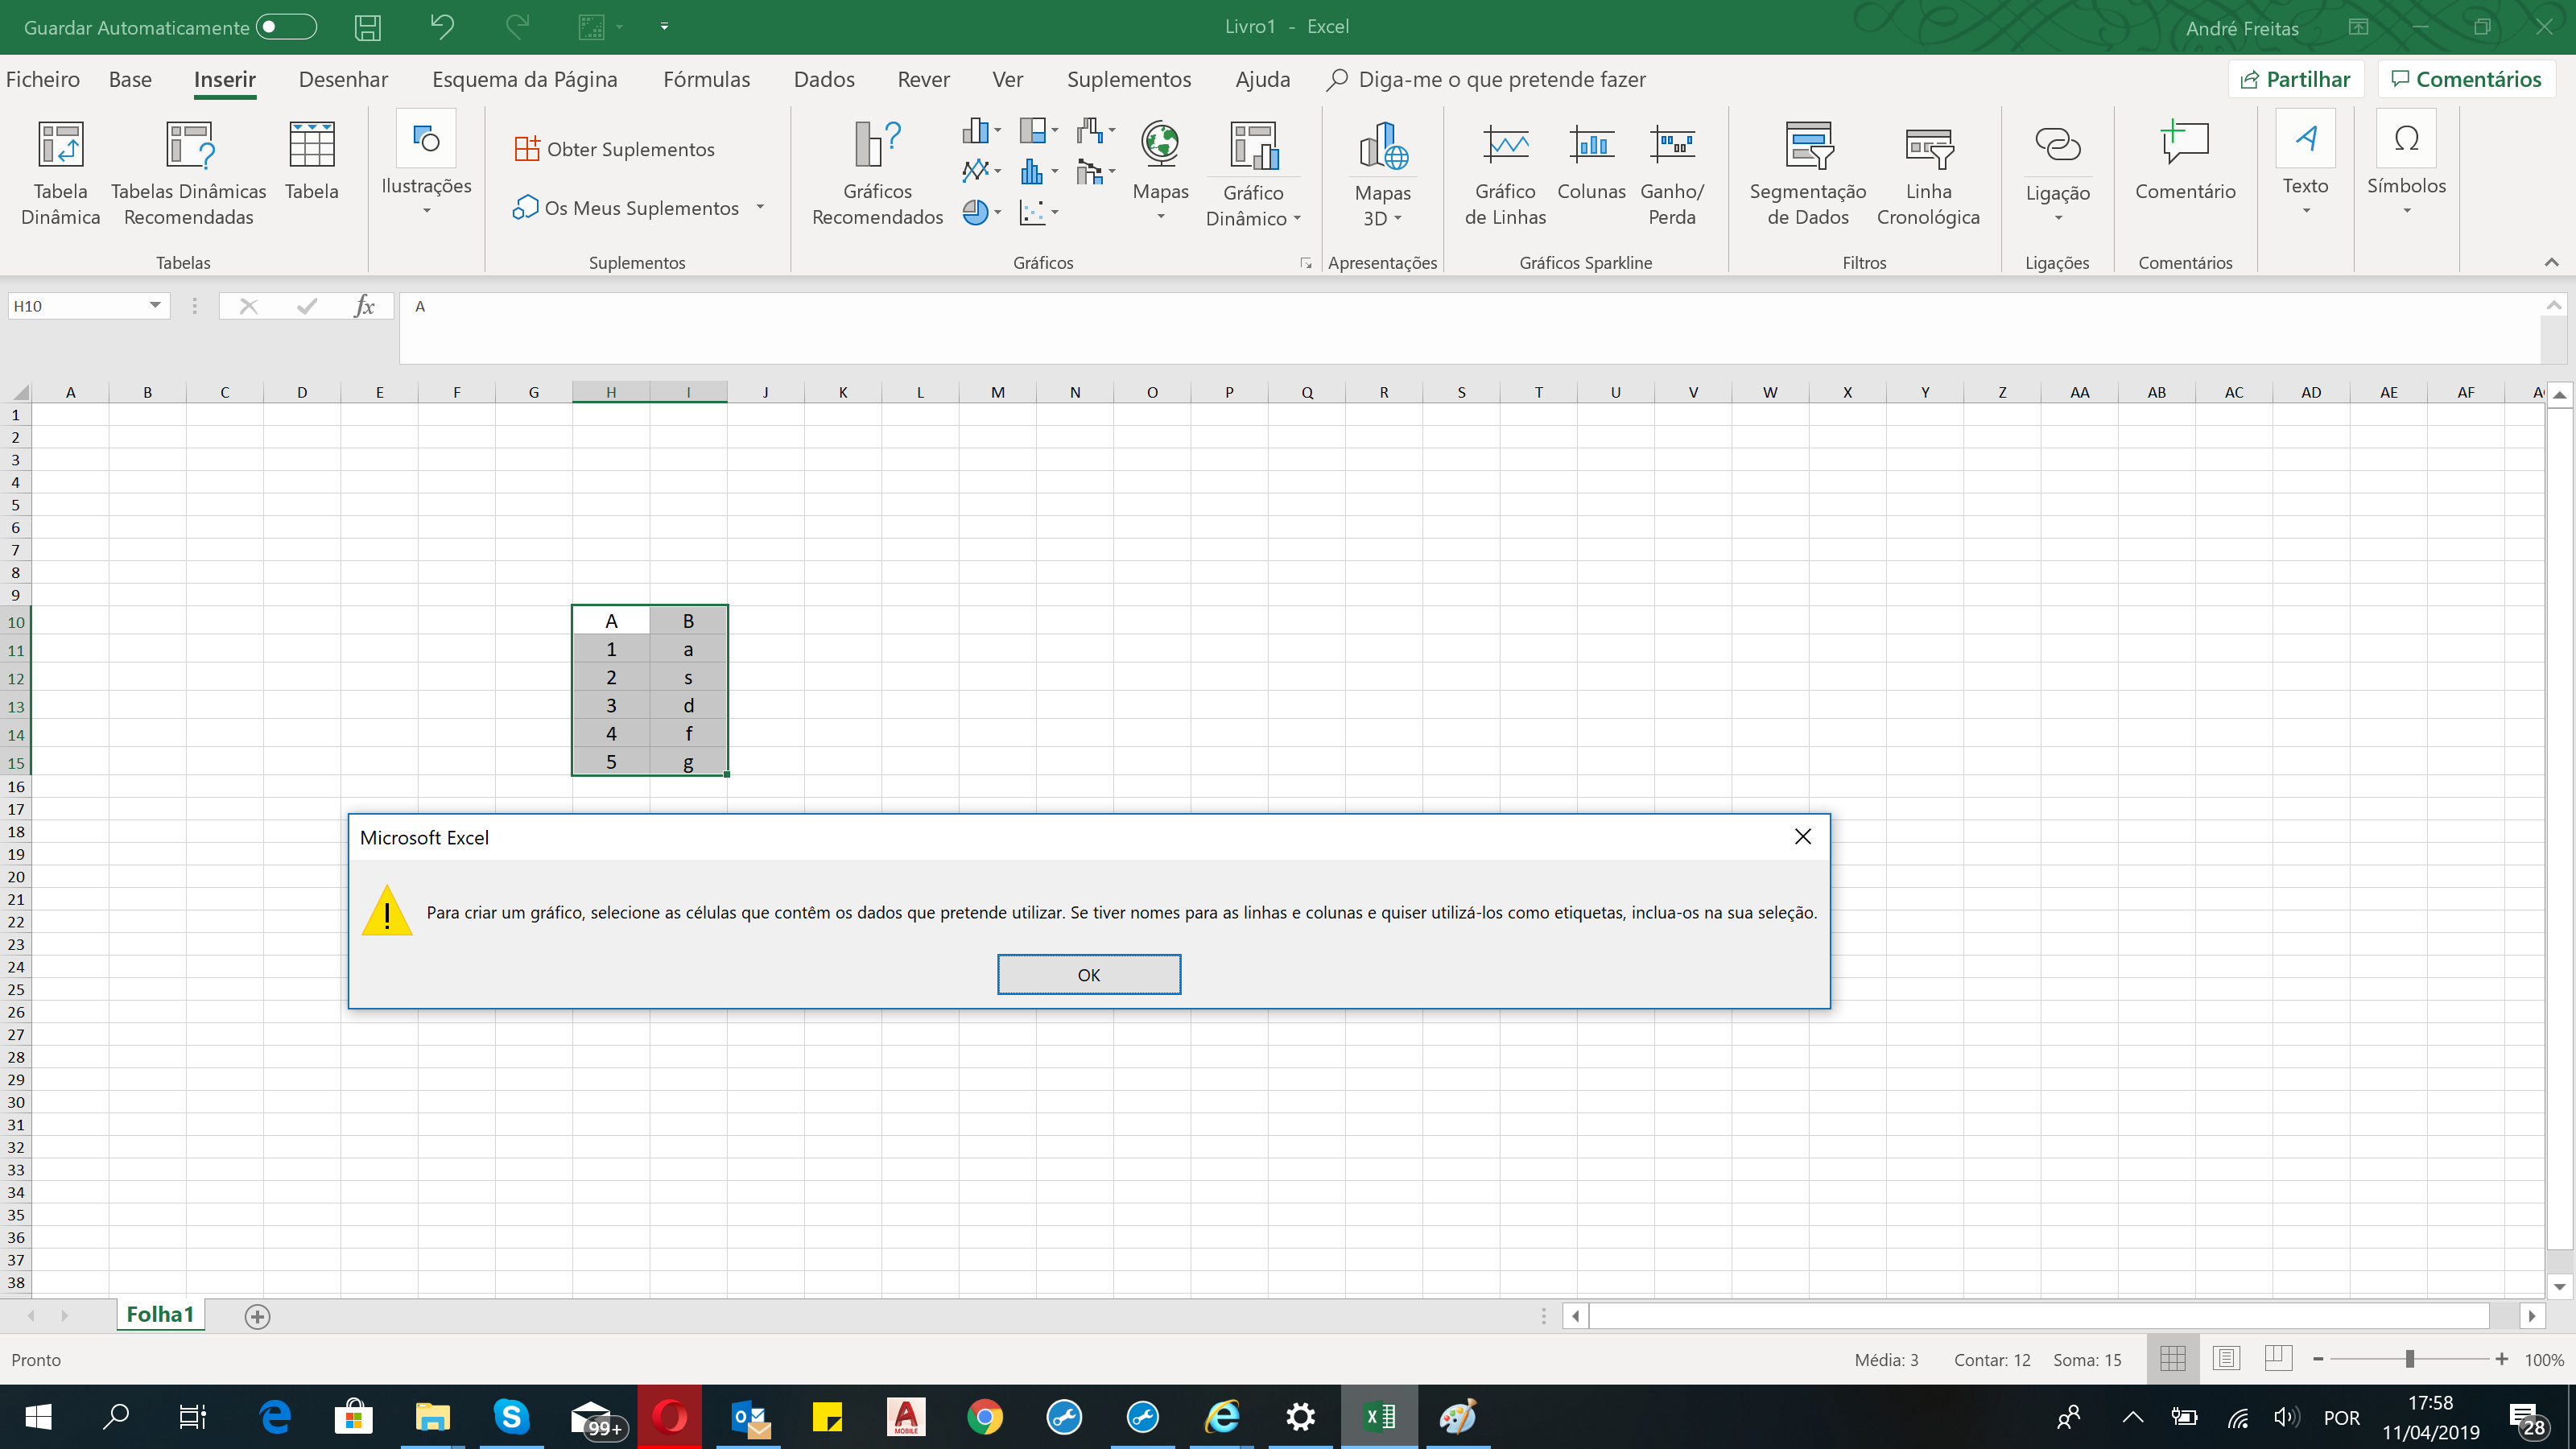Click the horizontal scrollbar right arrow
Screen dimensions: 2576x1449
2532,1316
